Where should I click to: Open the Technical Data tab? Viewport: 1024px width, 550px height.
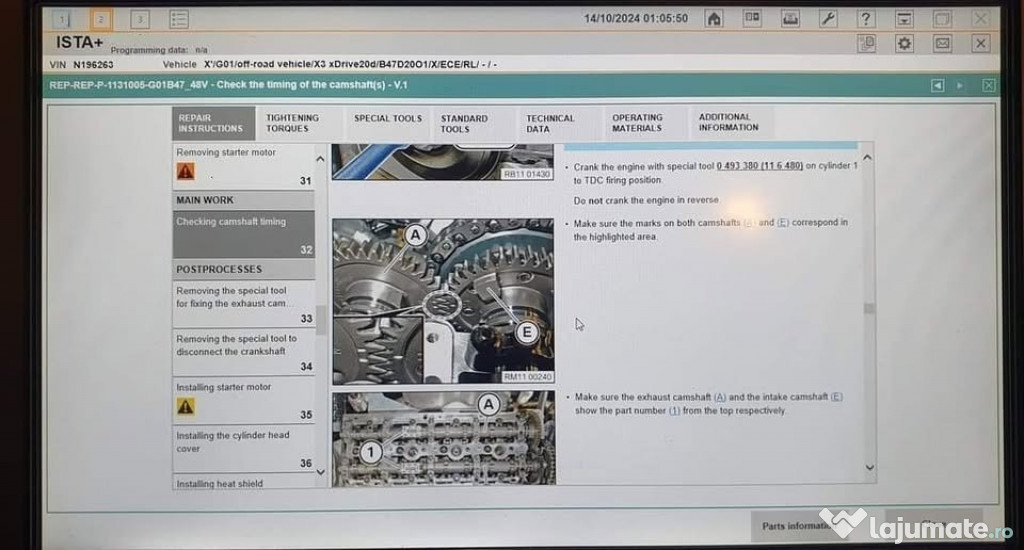[x=550, y=123]
